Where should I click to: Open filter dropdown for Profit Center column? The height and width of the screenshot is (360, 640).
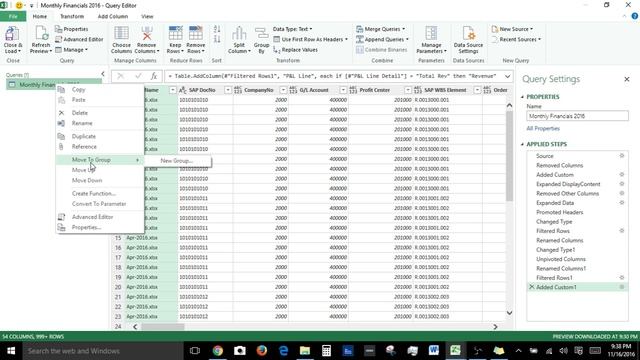point(407,90)
